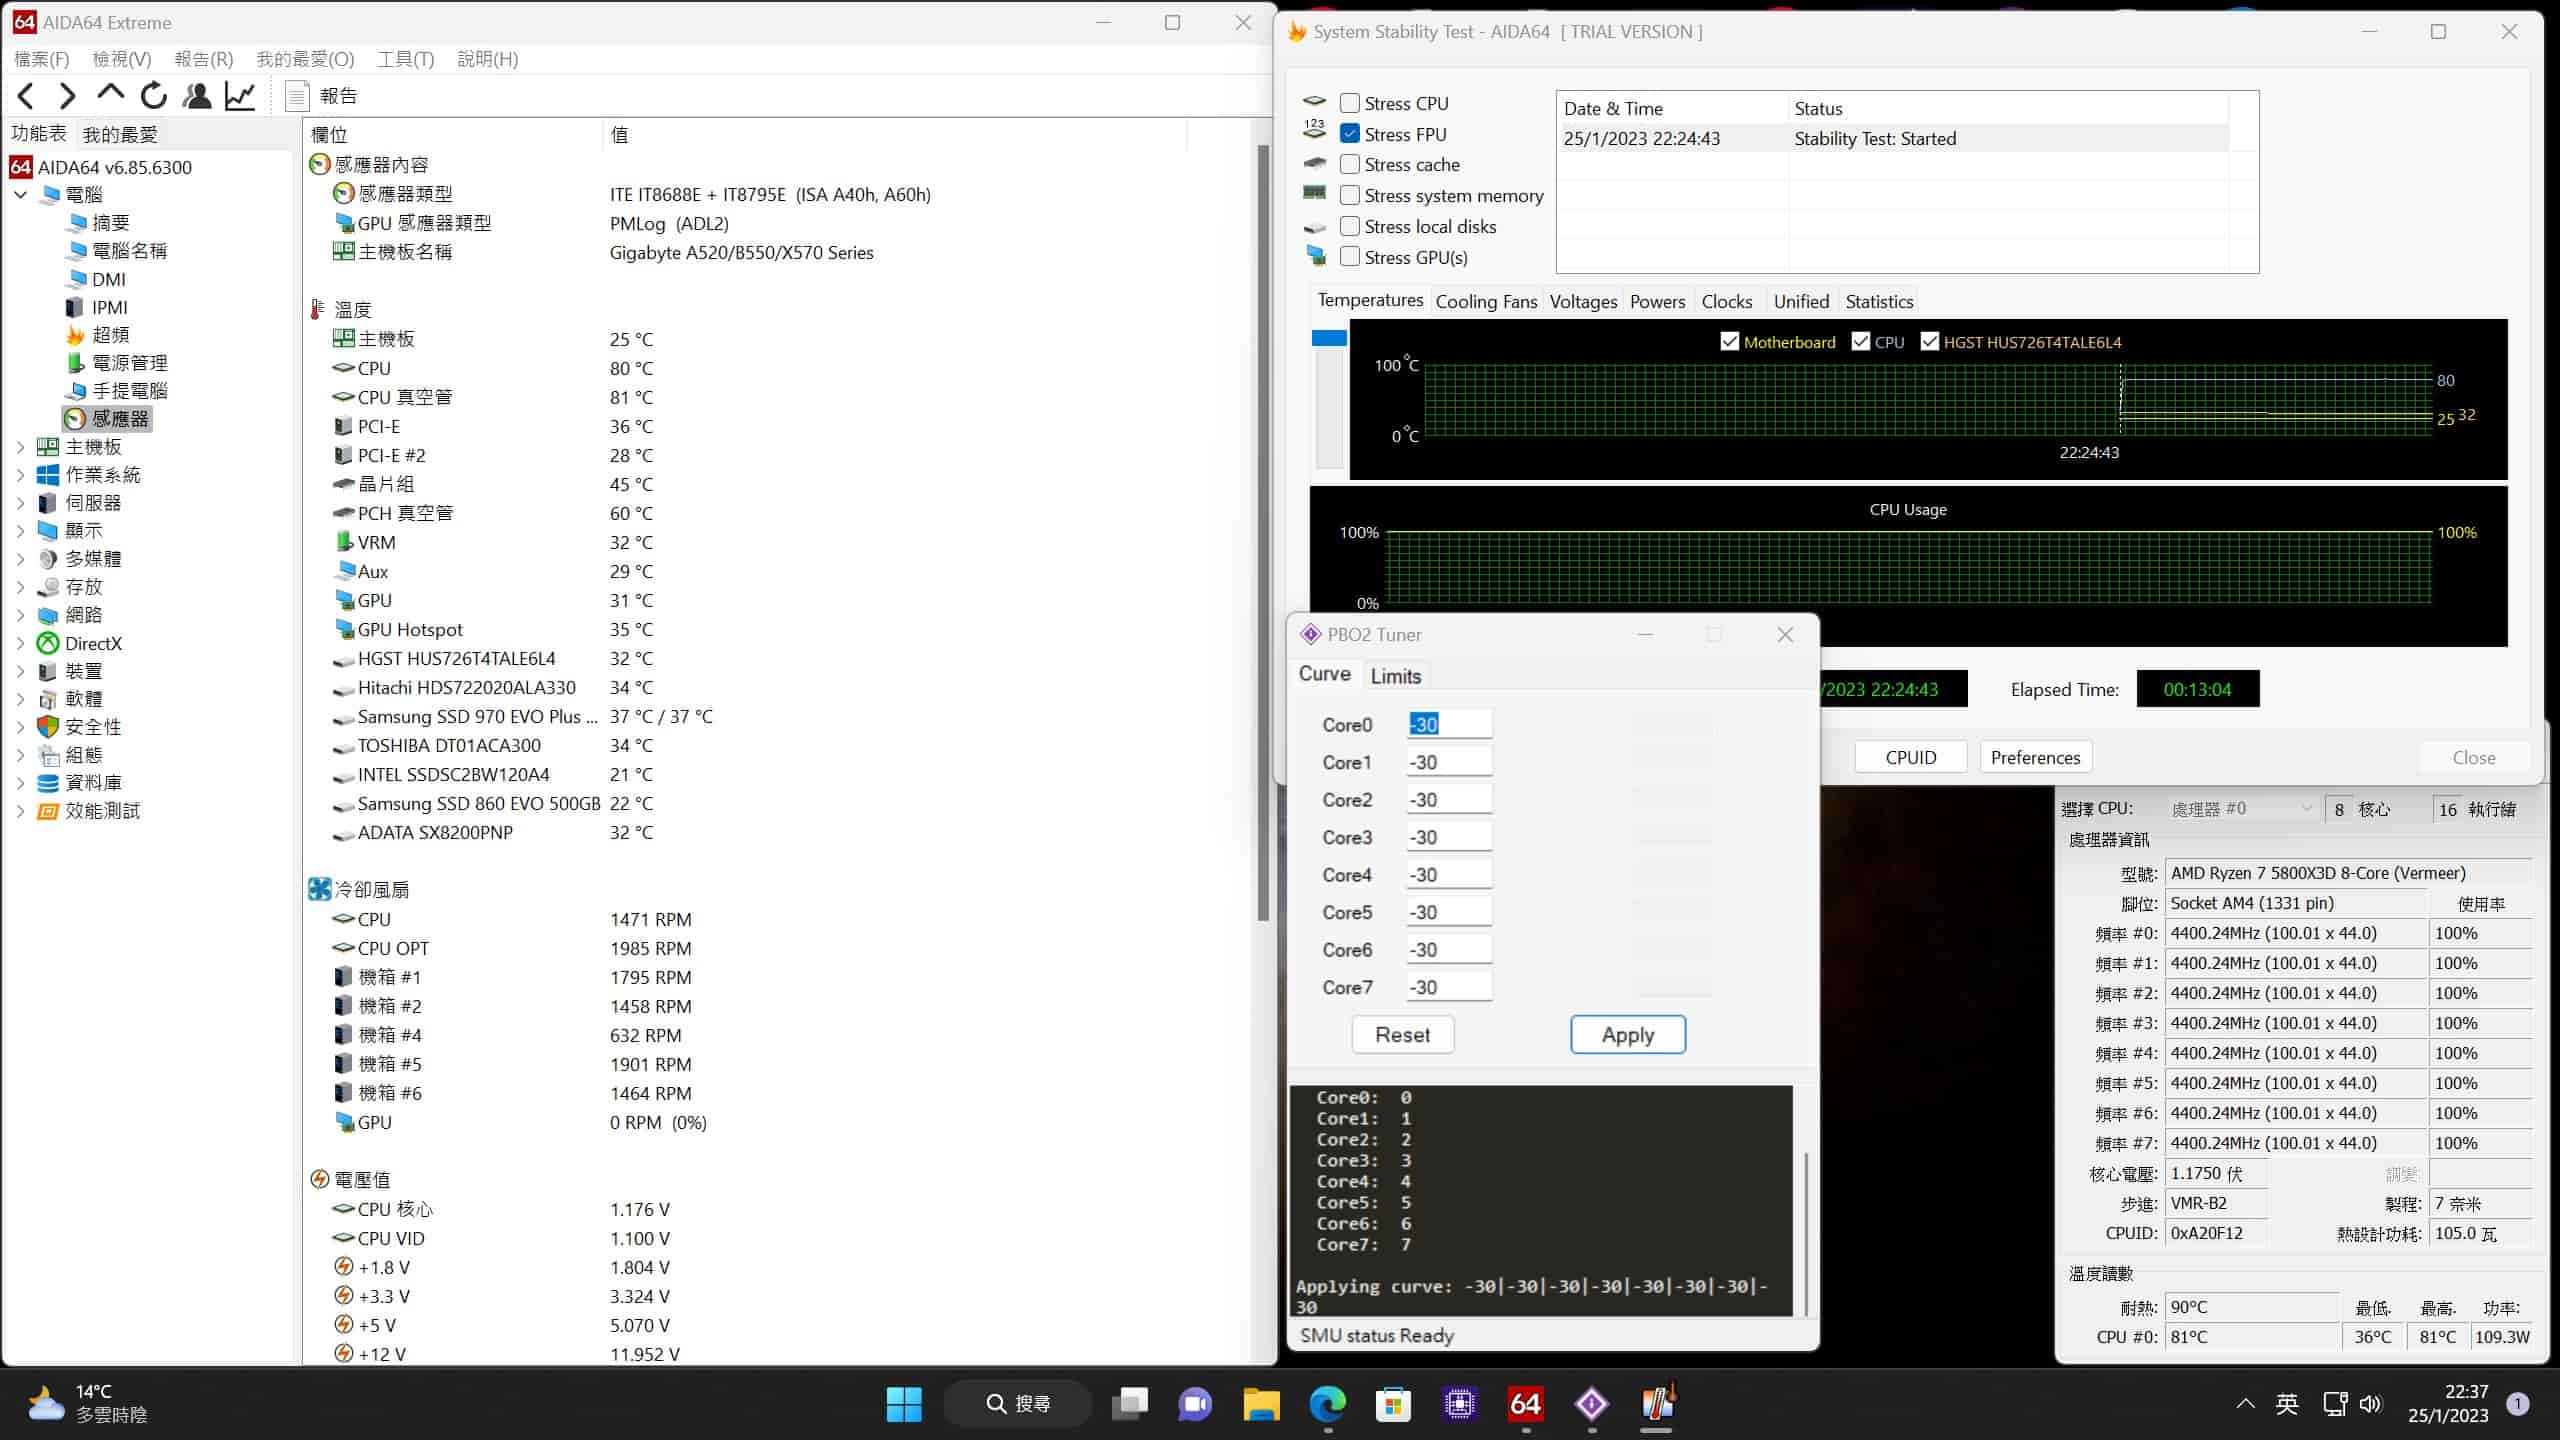Collapse the 電腦 tree node
Viewport: 2560px width, 1440px height.
click(21, 195)
